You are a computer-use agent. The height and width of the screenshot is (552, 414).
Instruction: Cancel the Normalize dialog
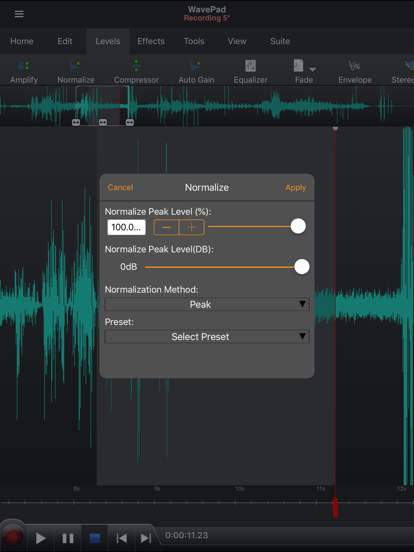click(x=120, y=187)
